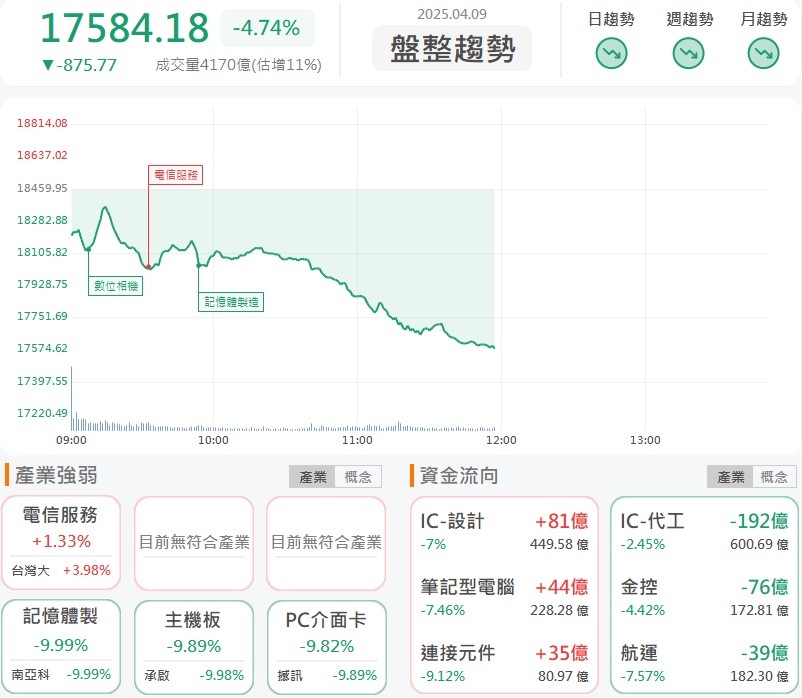Click the 台灣大 +3.98% stock link
This screenshot has width=802, height=698.
pos(61,570)
